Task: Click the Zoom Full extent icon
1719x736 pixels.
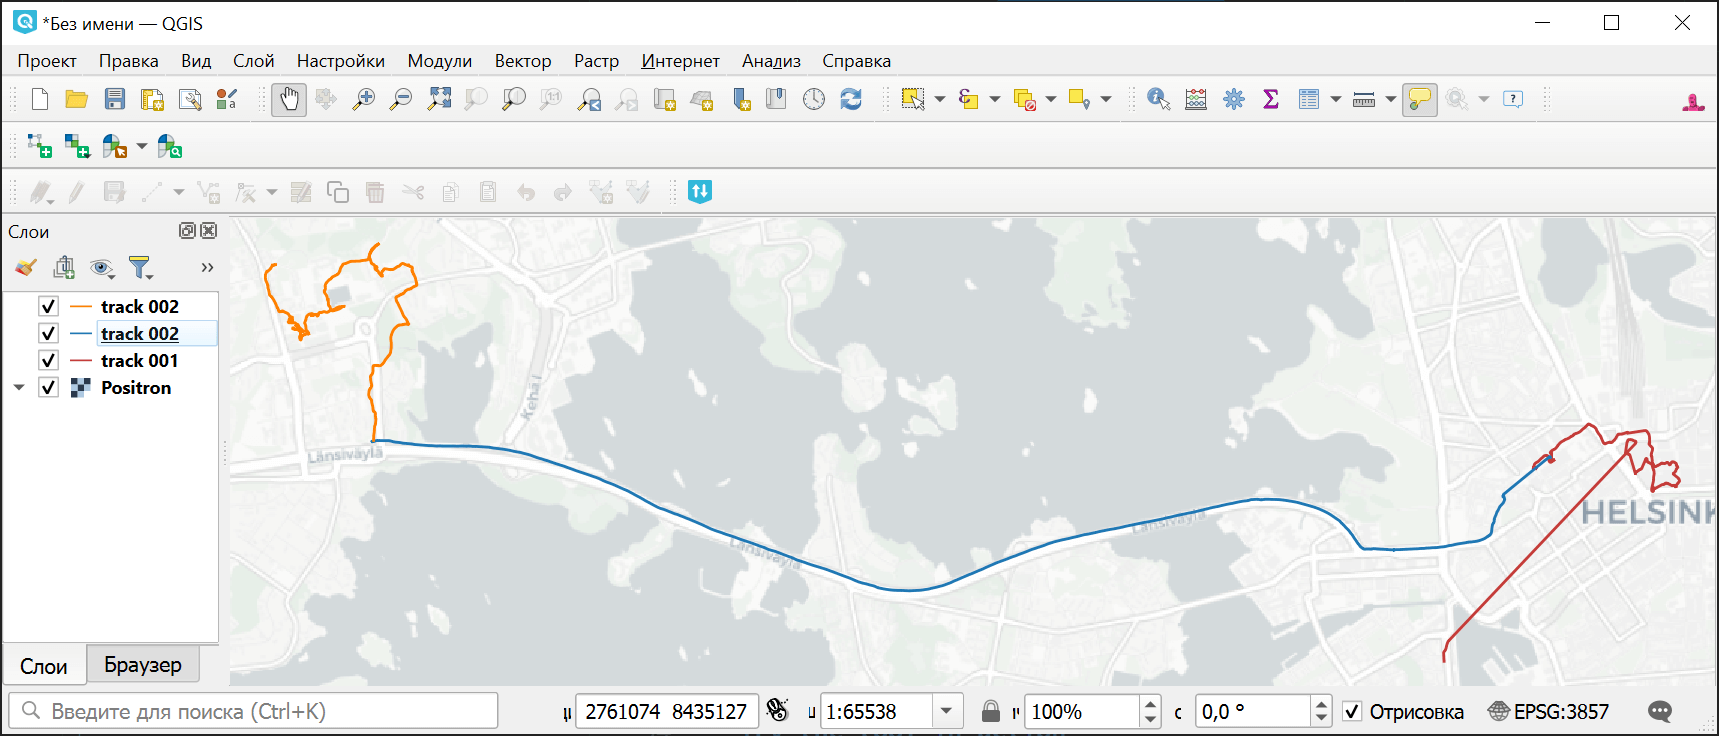Action: 439,99
